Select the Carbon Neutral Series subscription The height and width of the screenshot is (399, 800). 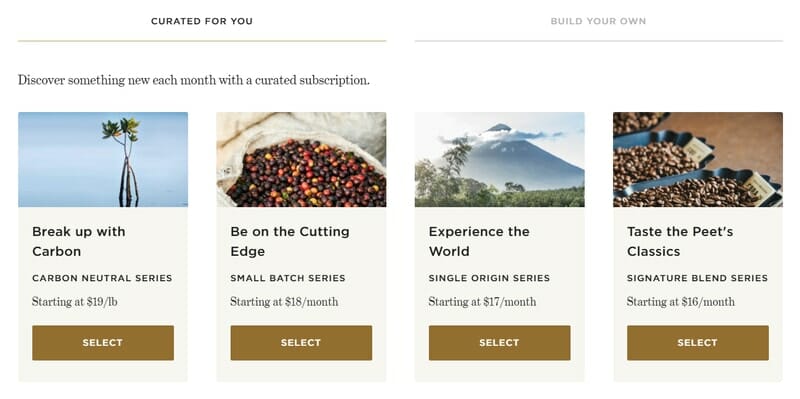coord(103,343)
